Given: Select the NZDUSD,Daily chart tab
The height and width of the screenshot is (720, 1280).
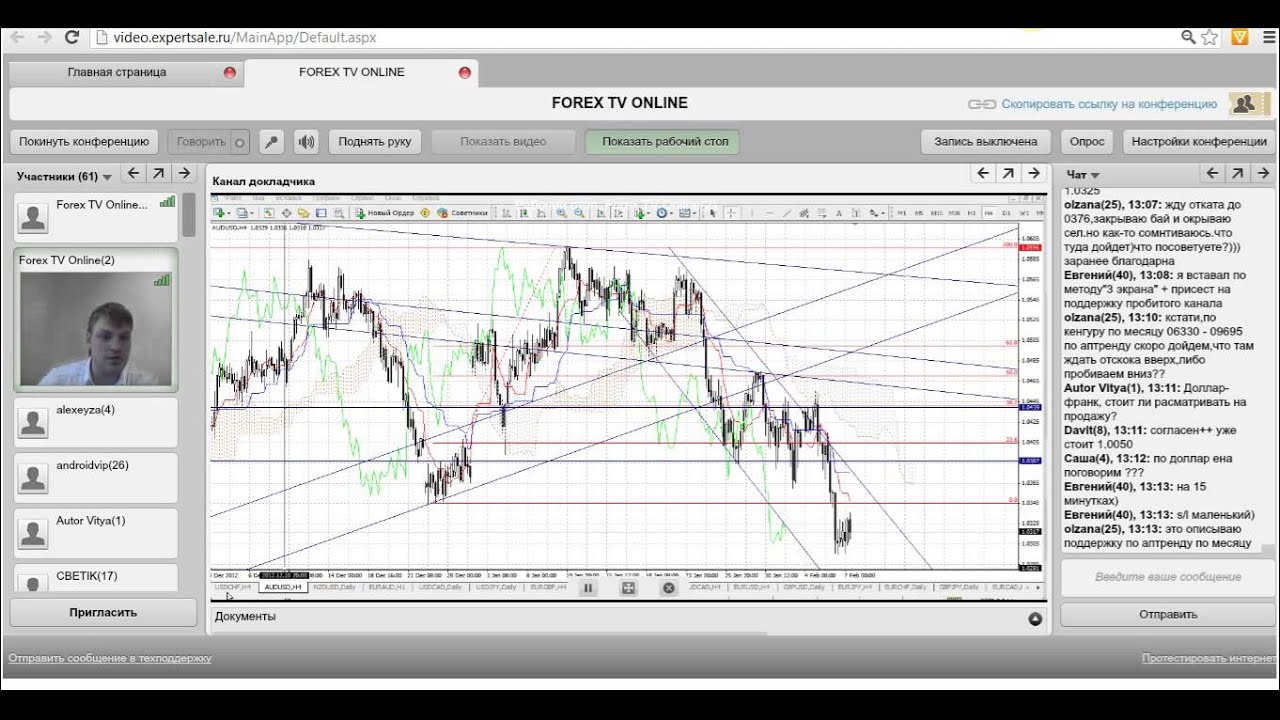Looking at the screenshot, I should [334, 587].
